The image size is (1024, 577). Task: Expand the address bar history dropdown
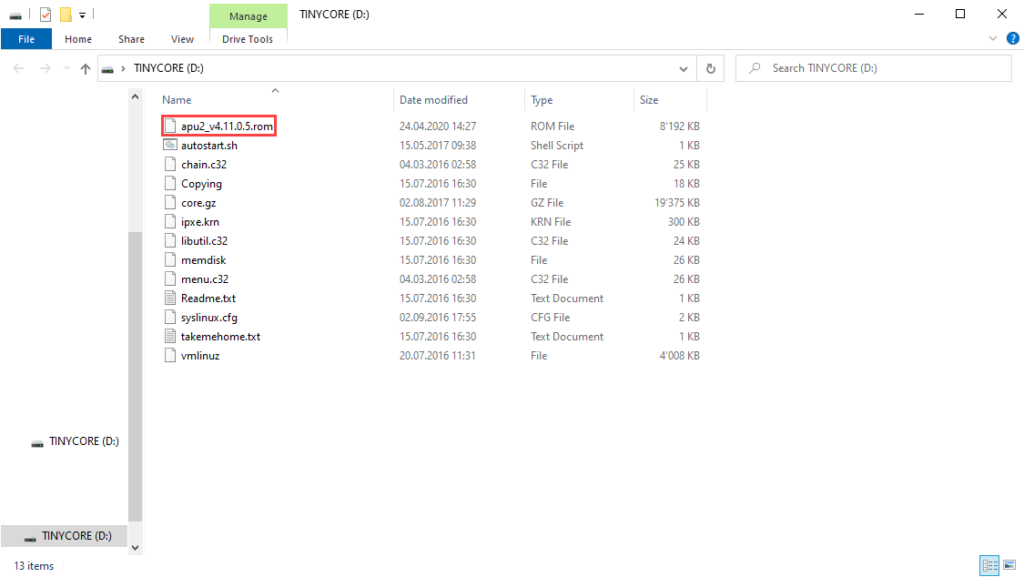(684, 68)
